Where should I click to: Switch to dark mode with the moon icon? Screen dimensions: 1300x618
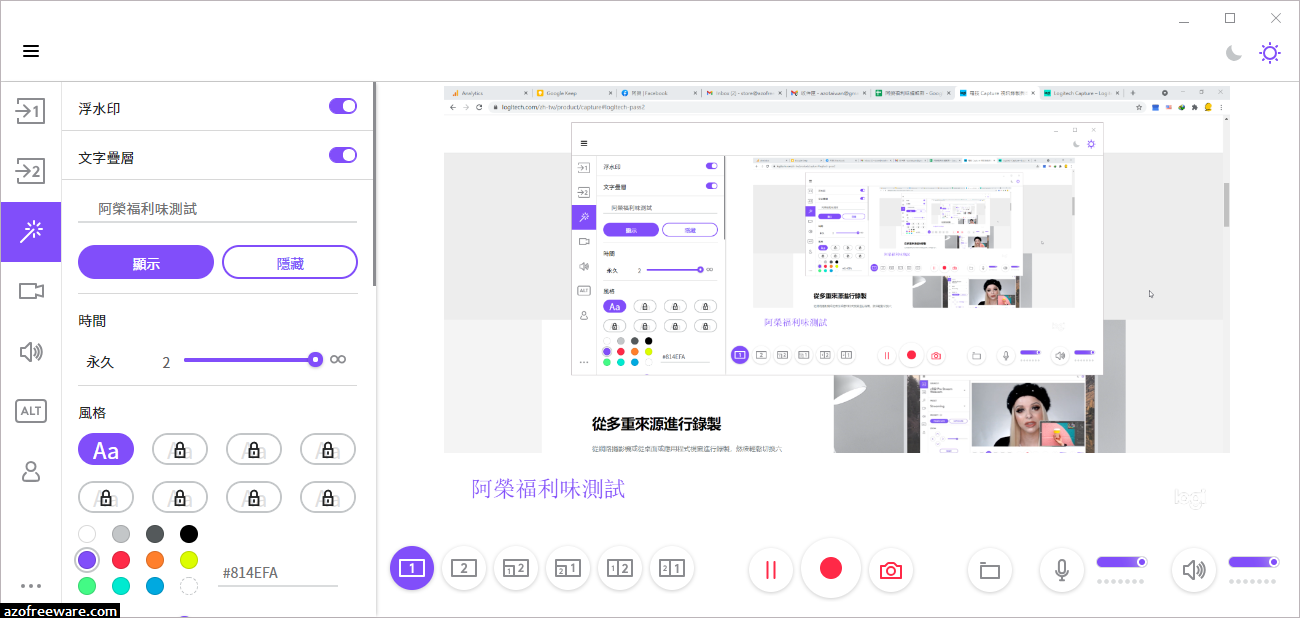(1233, 52)
